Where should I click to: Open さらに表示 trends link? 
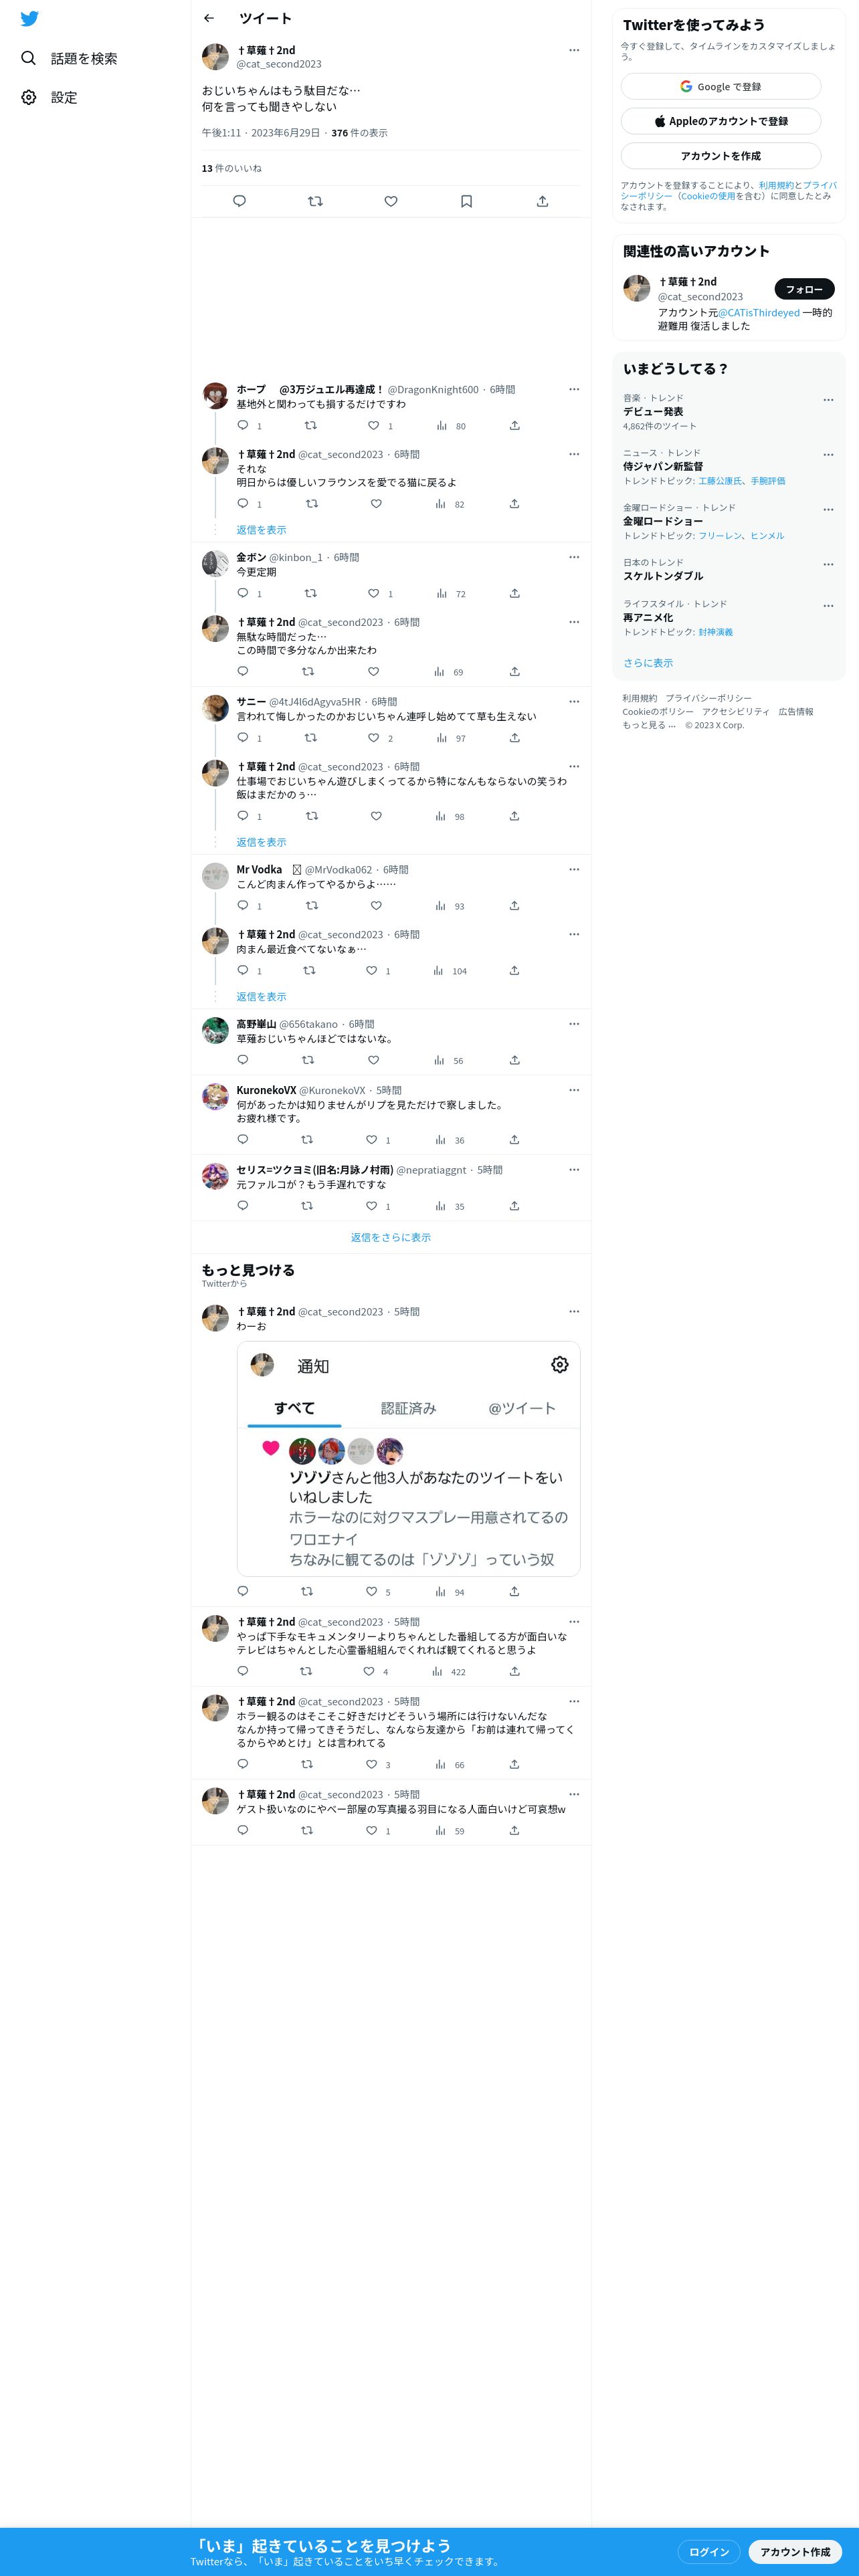point(648,663)
